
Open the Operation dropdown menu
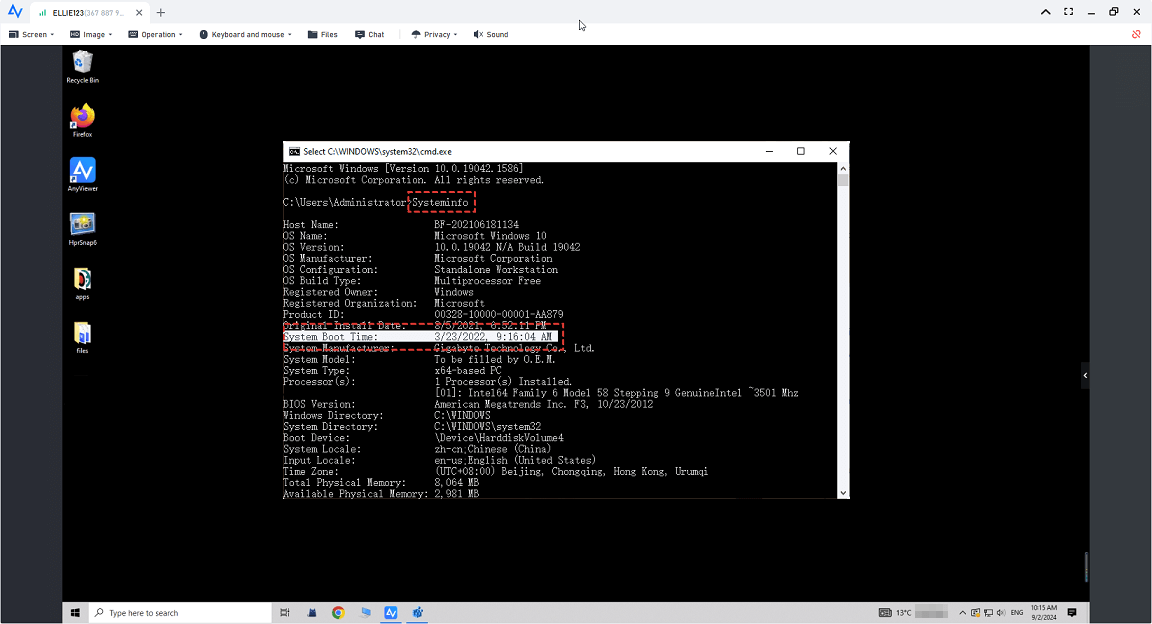point(155,34)
